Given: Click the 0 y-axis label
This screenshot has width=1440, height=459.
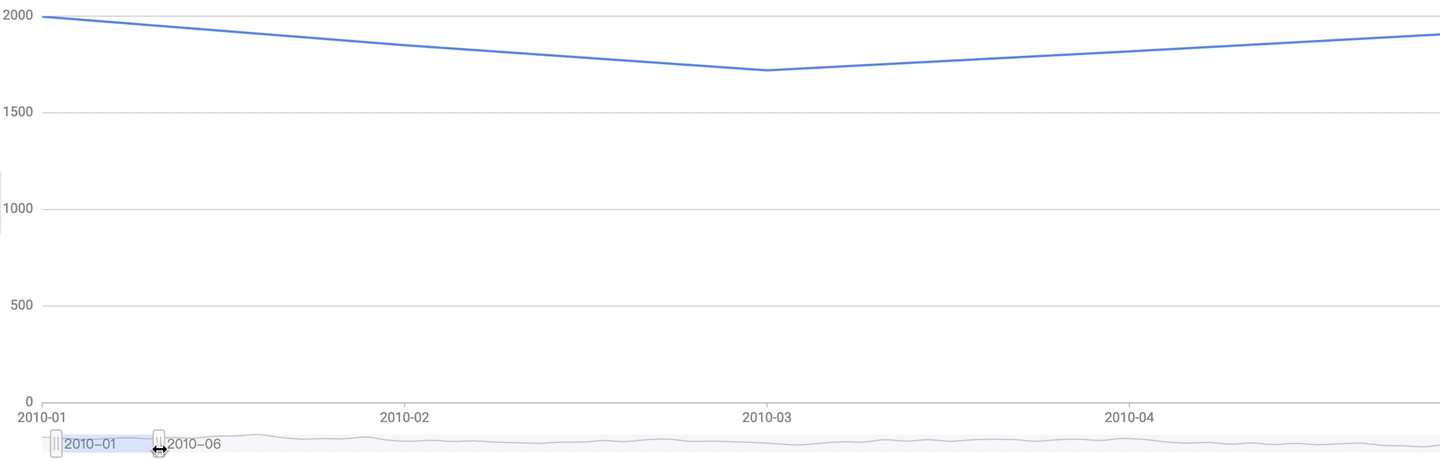Looking at the screenshot, I should coord(29,402).
